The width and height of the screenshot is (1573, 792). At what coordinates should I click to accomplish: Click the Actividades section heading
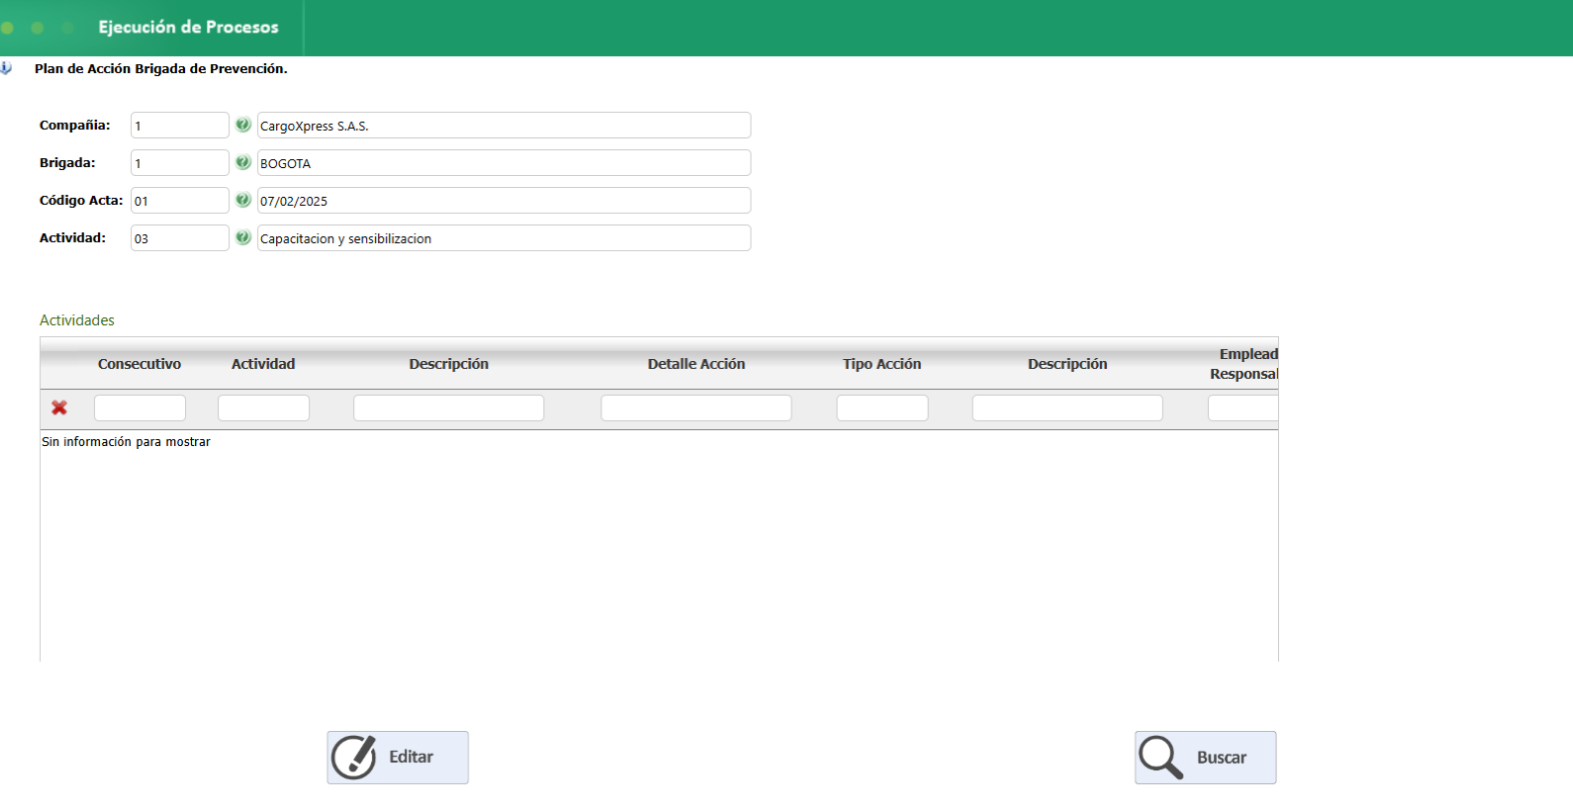click(x=77, y=320)
